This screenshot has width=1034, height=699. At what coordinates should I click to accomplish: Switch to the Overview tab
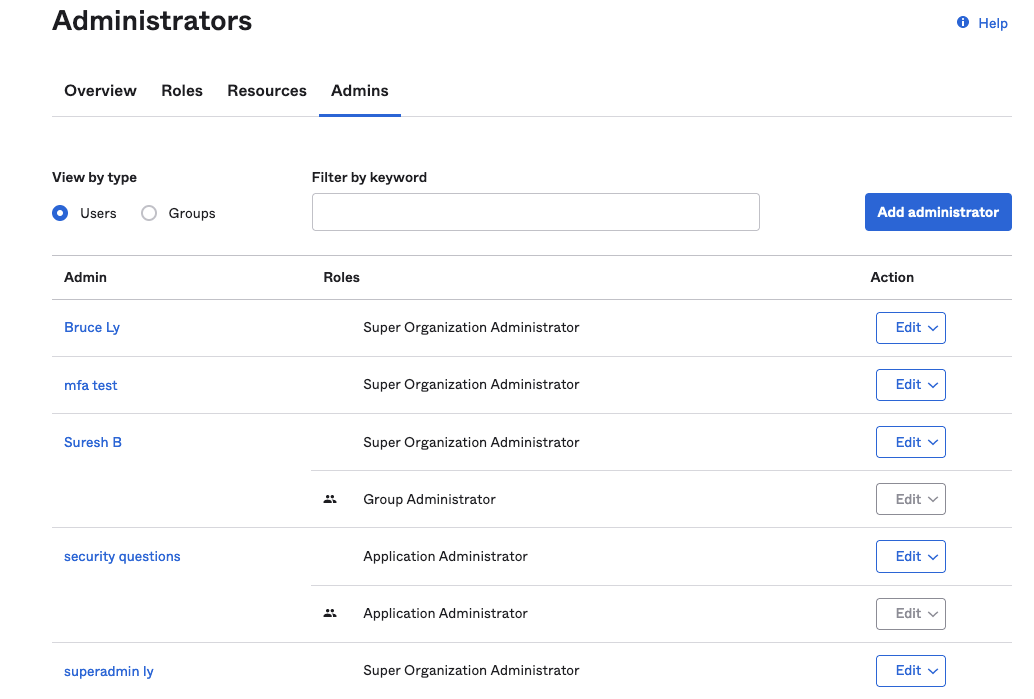[100, 91]
